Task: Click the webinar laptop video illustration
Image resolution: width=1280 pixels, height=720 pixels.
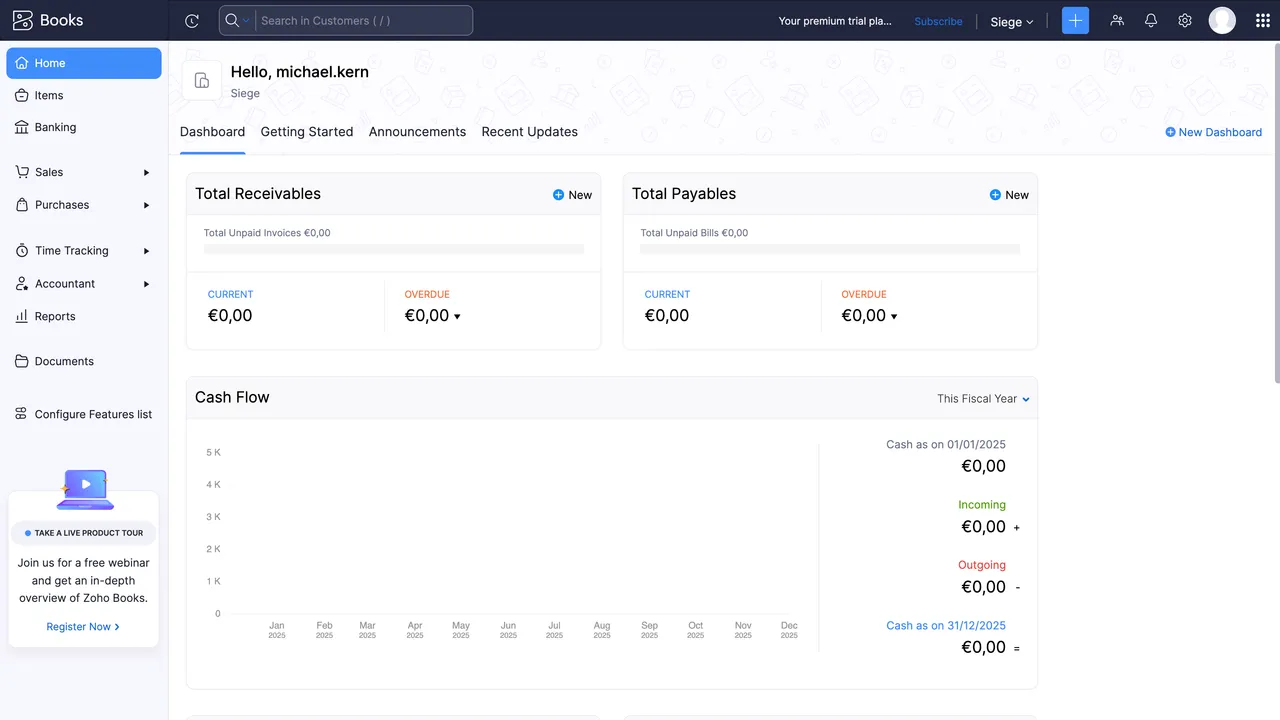Action: [85, 490]
